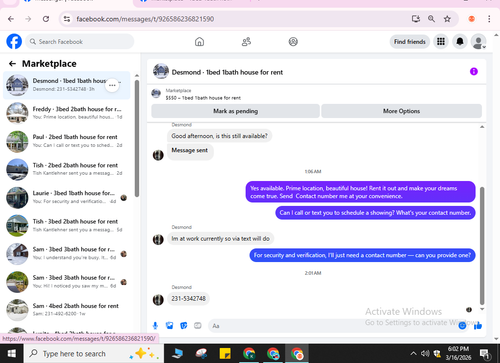The height and width of the screenshot is (363, 500).
Task: Open Tish 3bed 2bath house conversation
Action: 67,226
